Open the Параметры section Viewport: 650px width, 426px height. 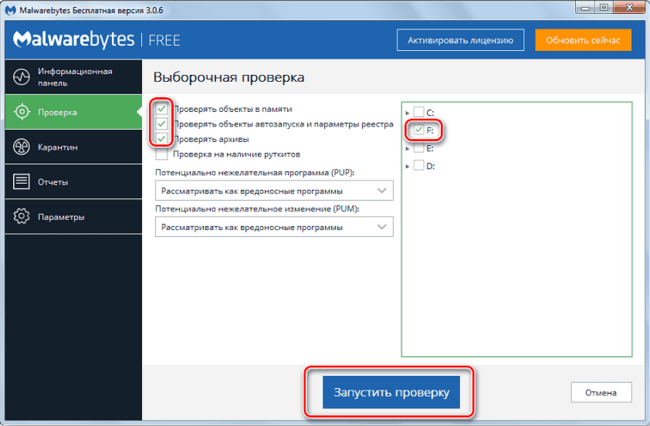(x=73, y=216)
